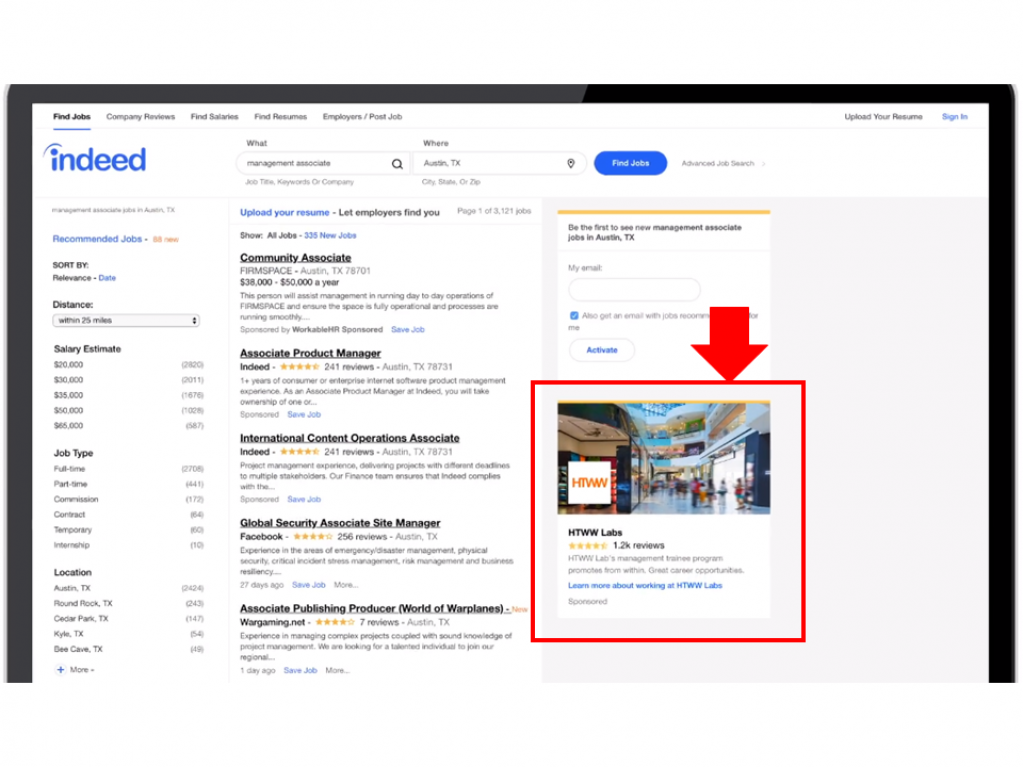
Task: Click the plus icon beside More locations
Action: (61, 669)
